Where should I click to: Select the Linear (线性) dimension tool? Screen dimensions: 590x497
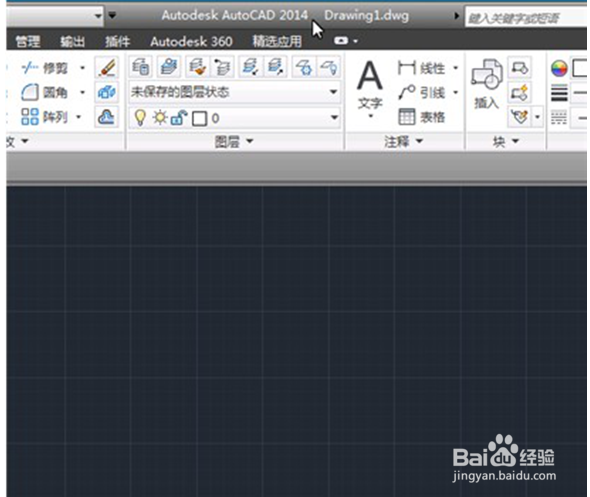point(421,68)
